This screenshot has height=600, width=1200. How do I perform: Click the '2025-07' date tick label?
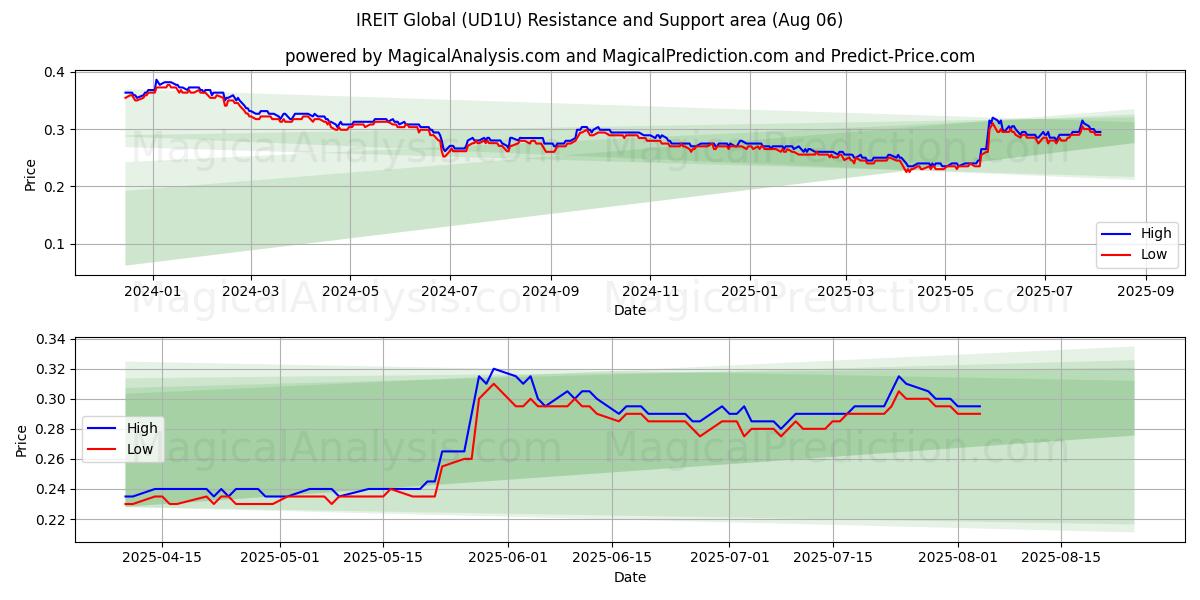pyautogui.click(x=1045, y=291)
